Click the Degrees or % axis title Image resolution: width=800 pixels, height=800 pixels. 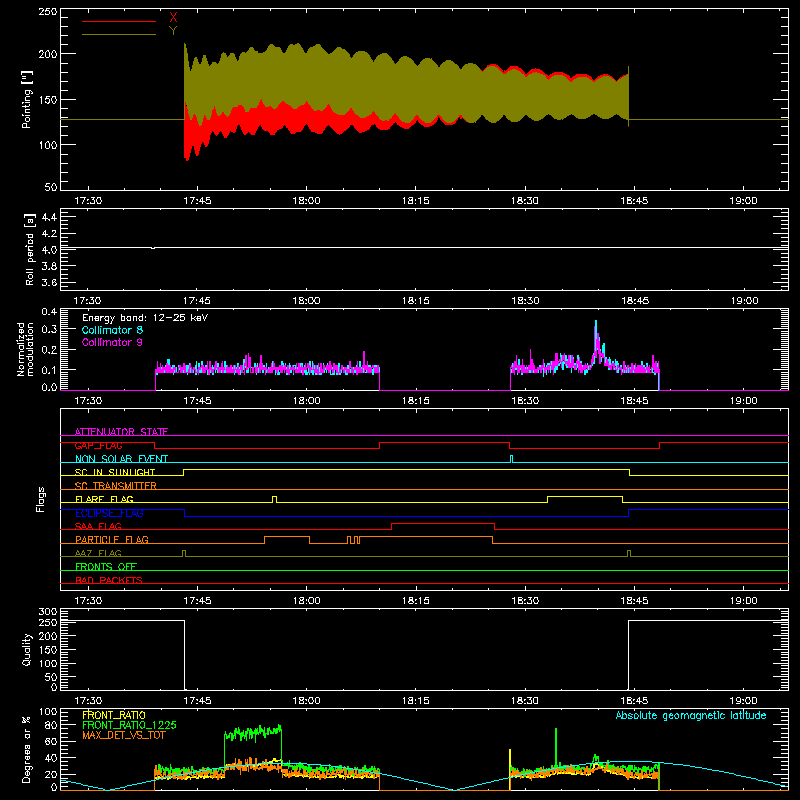tap(27, 749)
